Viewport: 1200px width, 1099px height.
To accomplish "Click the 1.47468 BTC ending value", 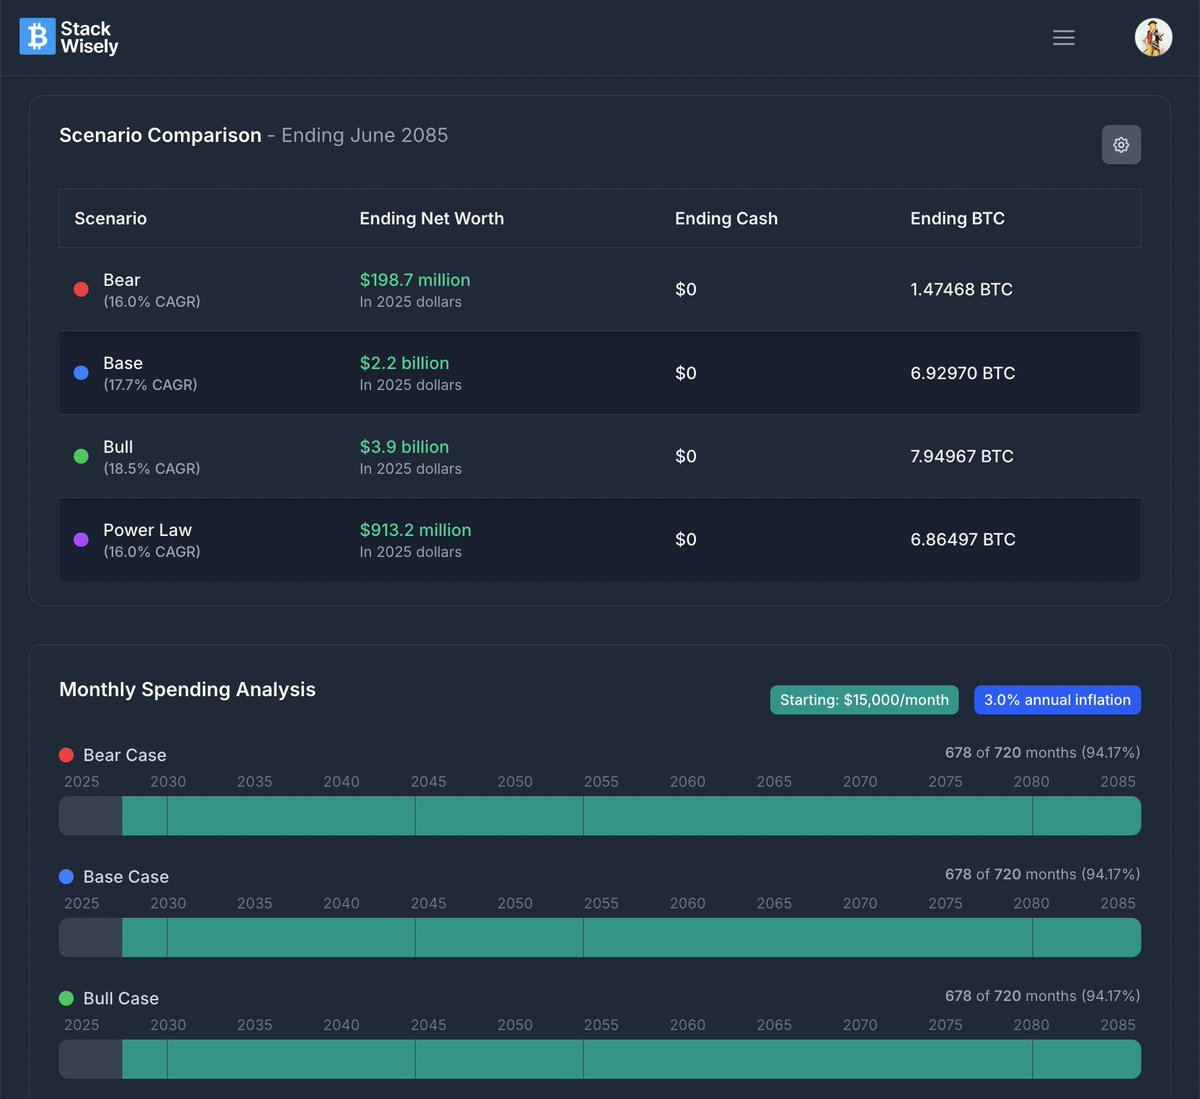I will point(961,290).
